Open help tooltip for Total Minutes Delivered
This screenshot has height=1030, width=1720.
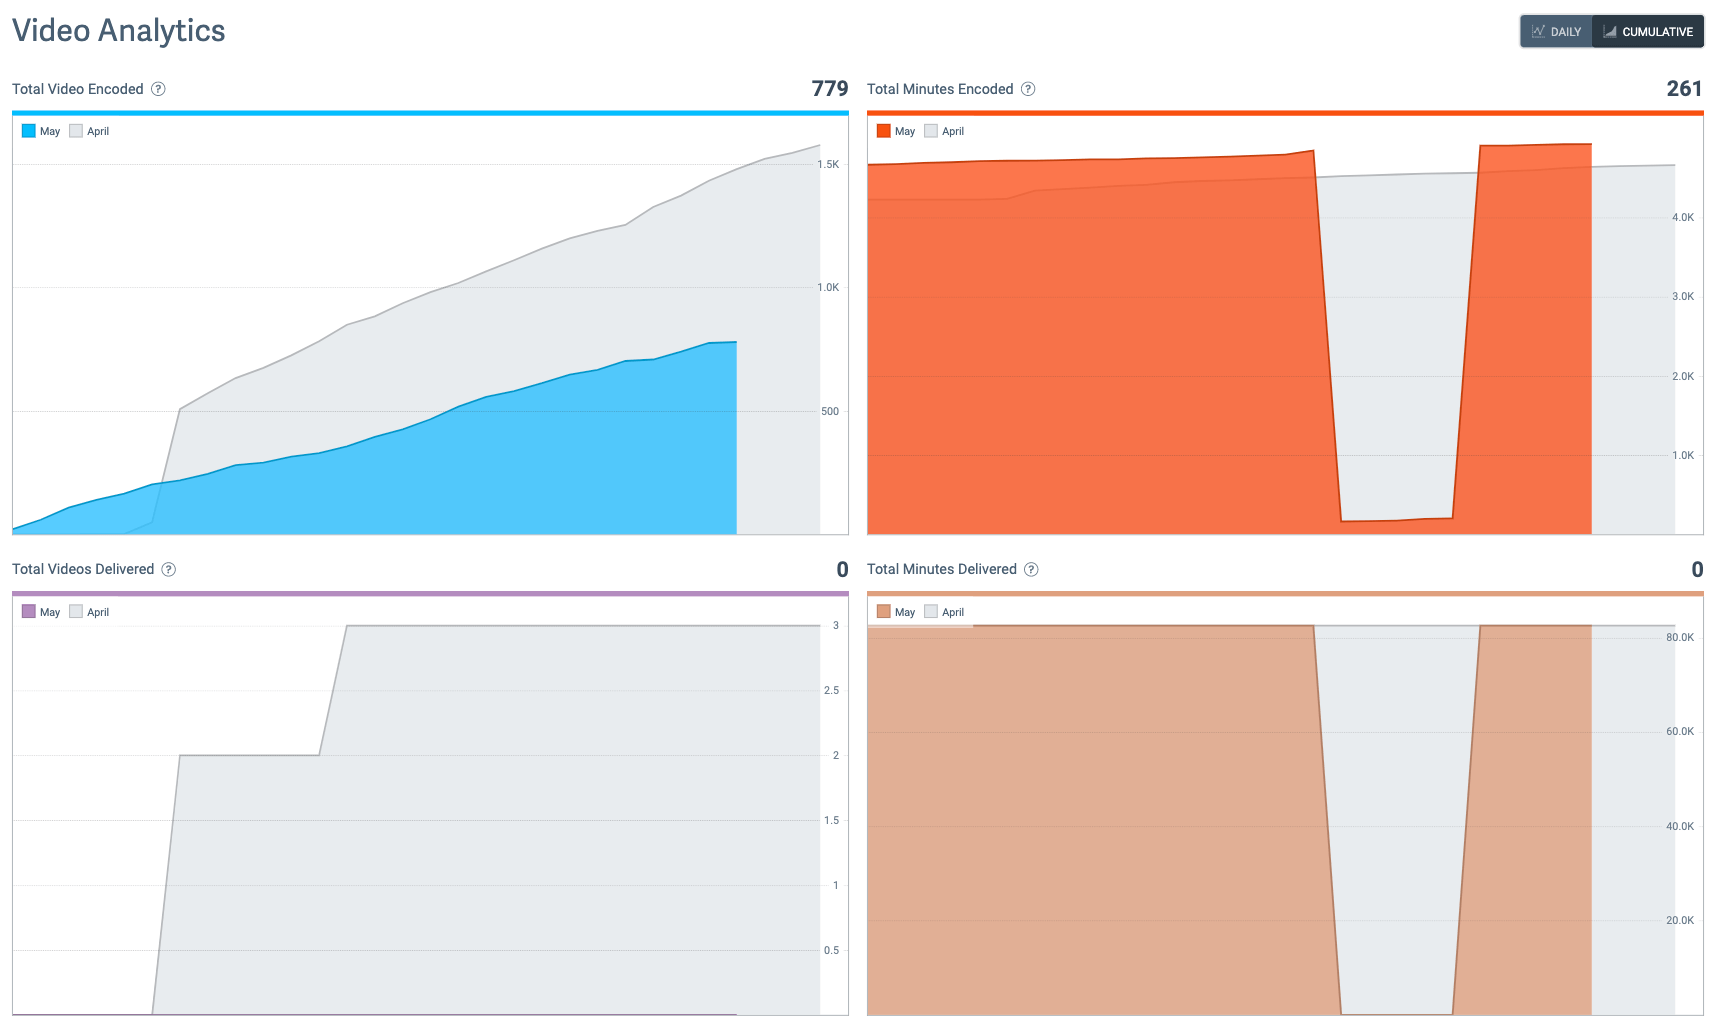click(1030, 569)
